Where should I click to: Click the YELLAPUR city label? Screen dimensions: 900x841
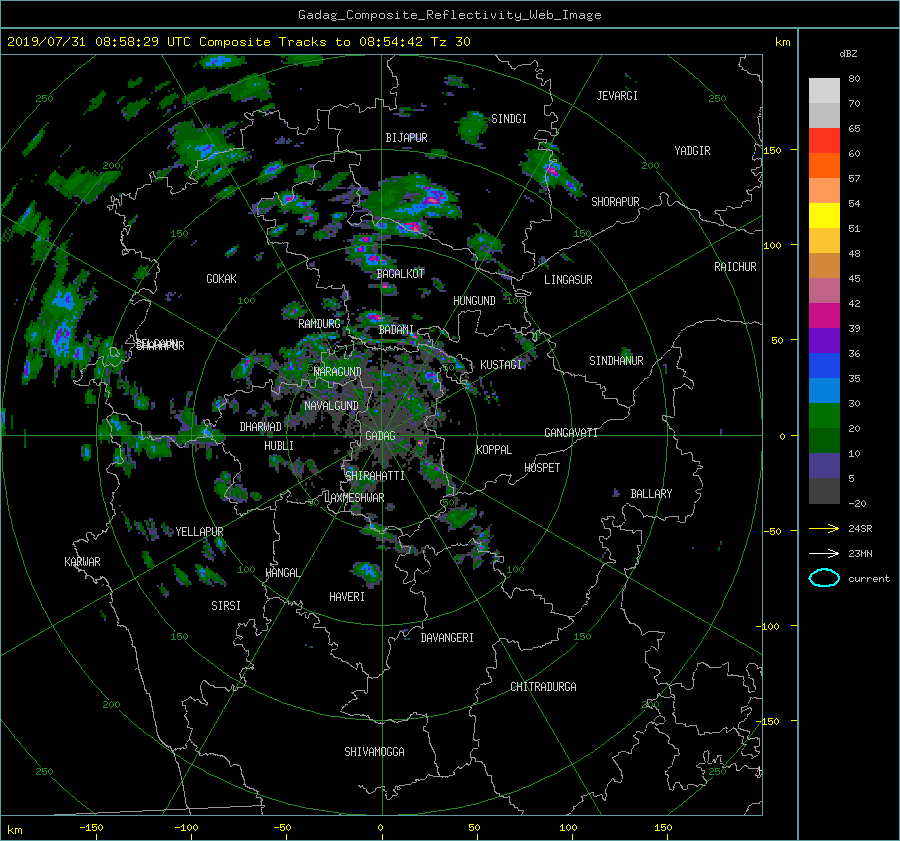[199, 532]
